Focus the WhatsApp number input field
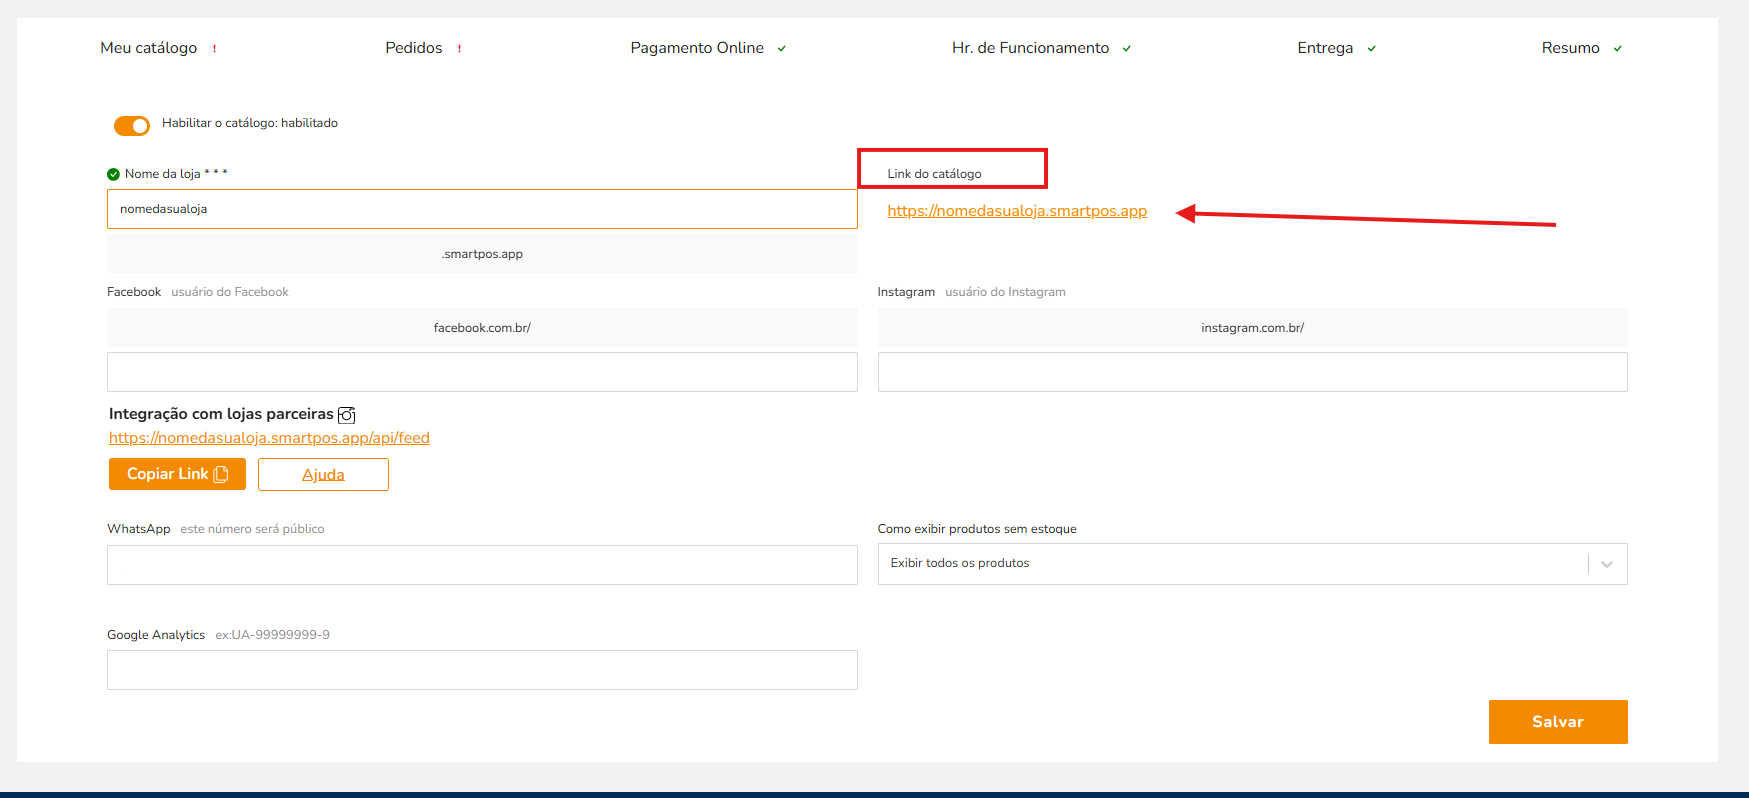 482,565
